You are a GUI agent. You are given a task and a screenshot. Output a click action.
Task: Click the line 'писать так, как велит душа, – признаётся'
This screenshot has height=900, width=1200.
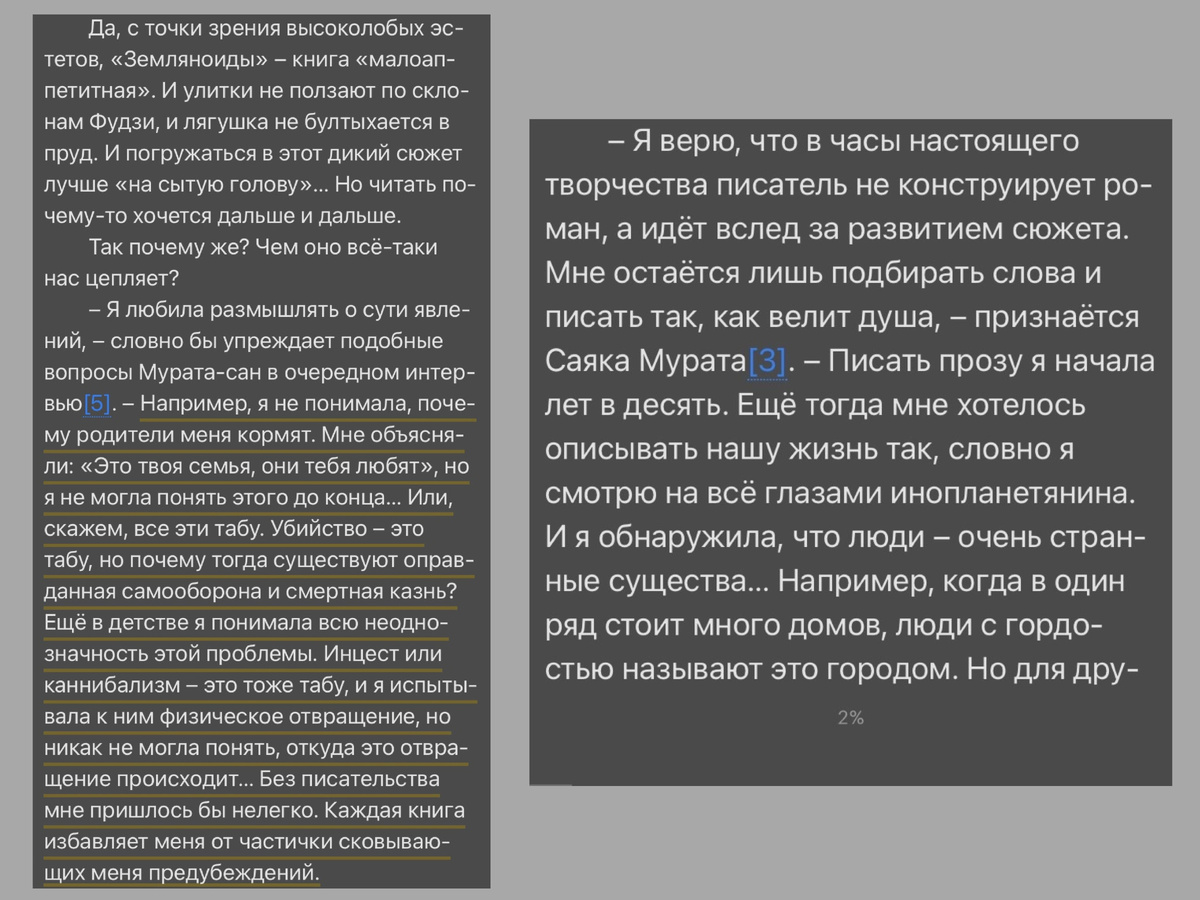[843, 316]
